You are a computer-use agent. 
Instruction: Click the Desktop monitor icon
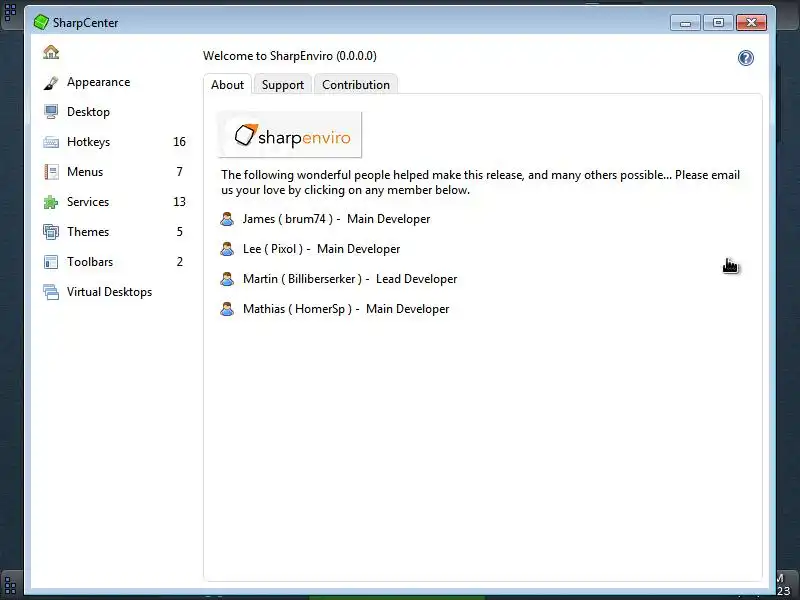(51, 112)
